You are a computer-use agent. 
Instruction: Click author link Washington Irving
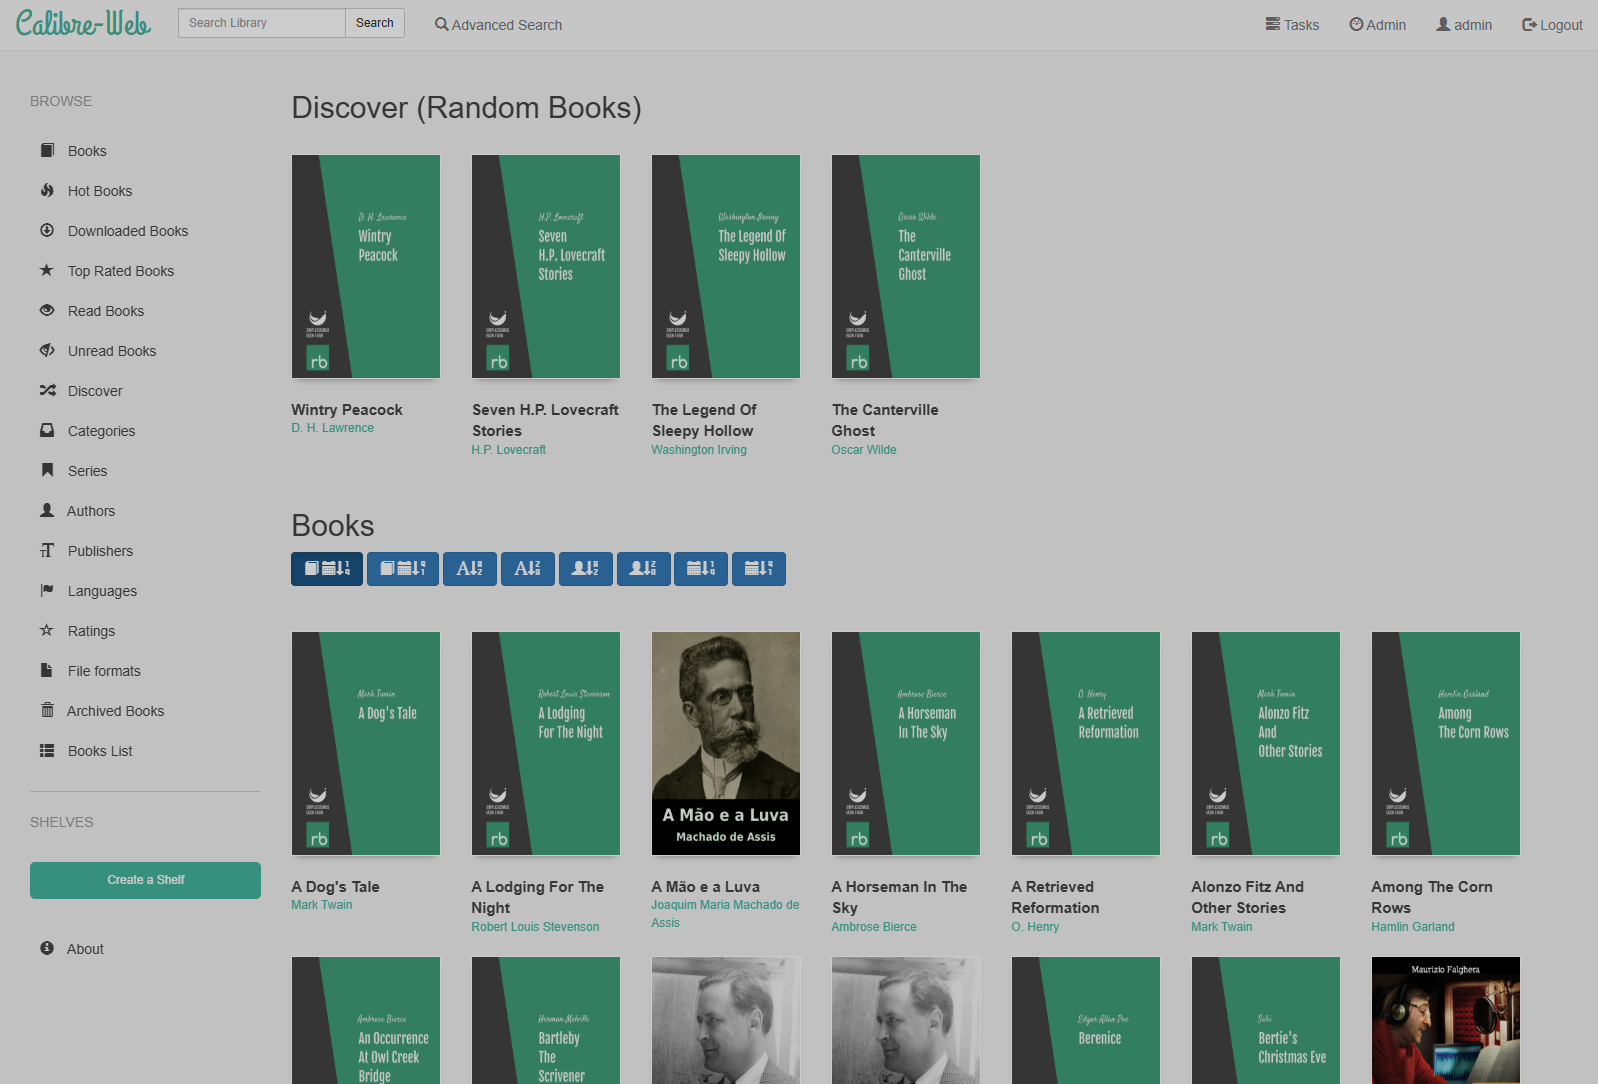699,450
